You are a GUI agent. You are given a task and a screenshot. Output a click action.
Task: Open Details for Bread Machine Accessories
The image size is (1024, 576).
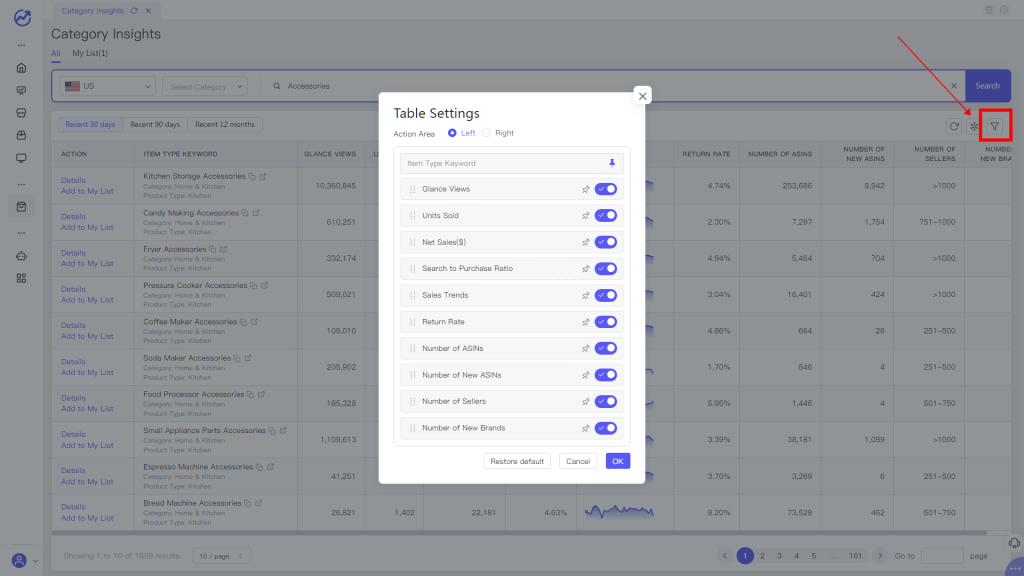tap(73, 507)
